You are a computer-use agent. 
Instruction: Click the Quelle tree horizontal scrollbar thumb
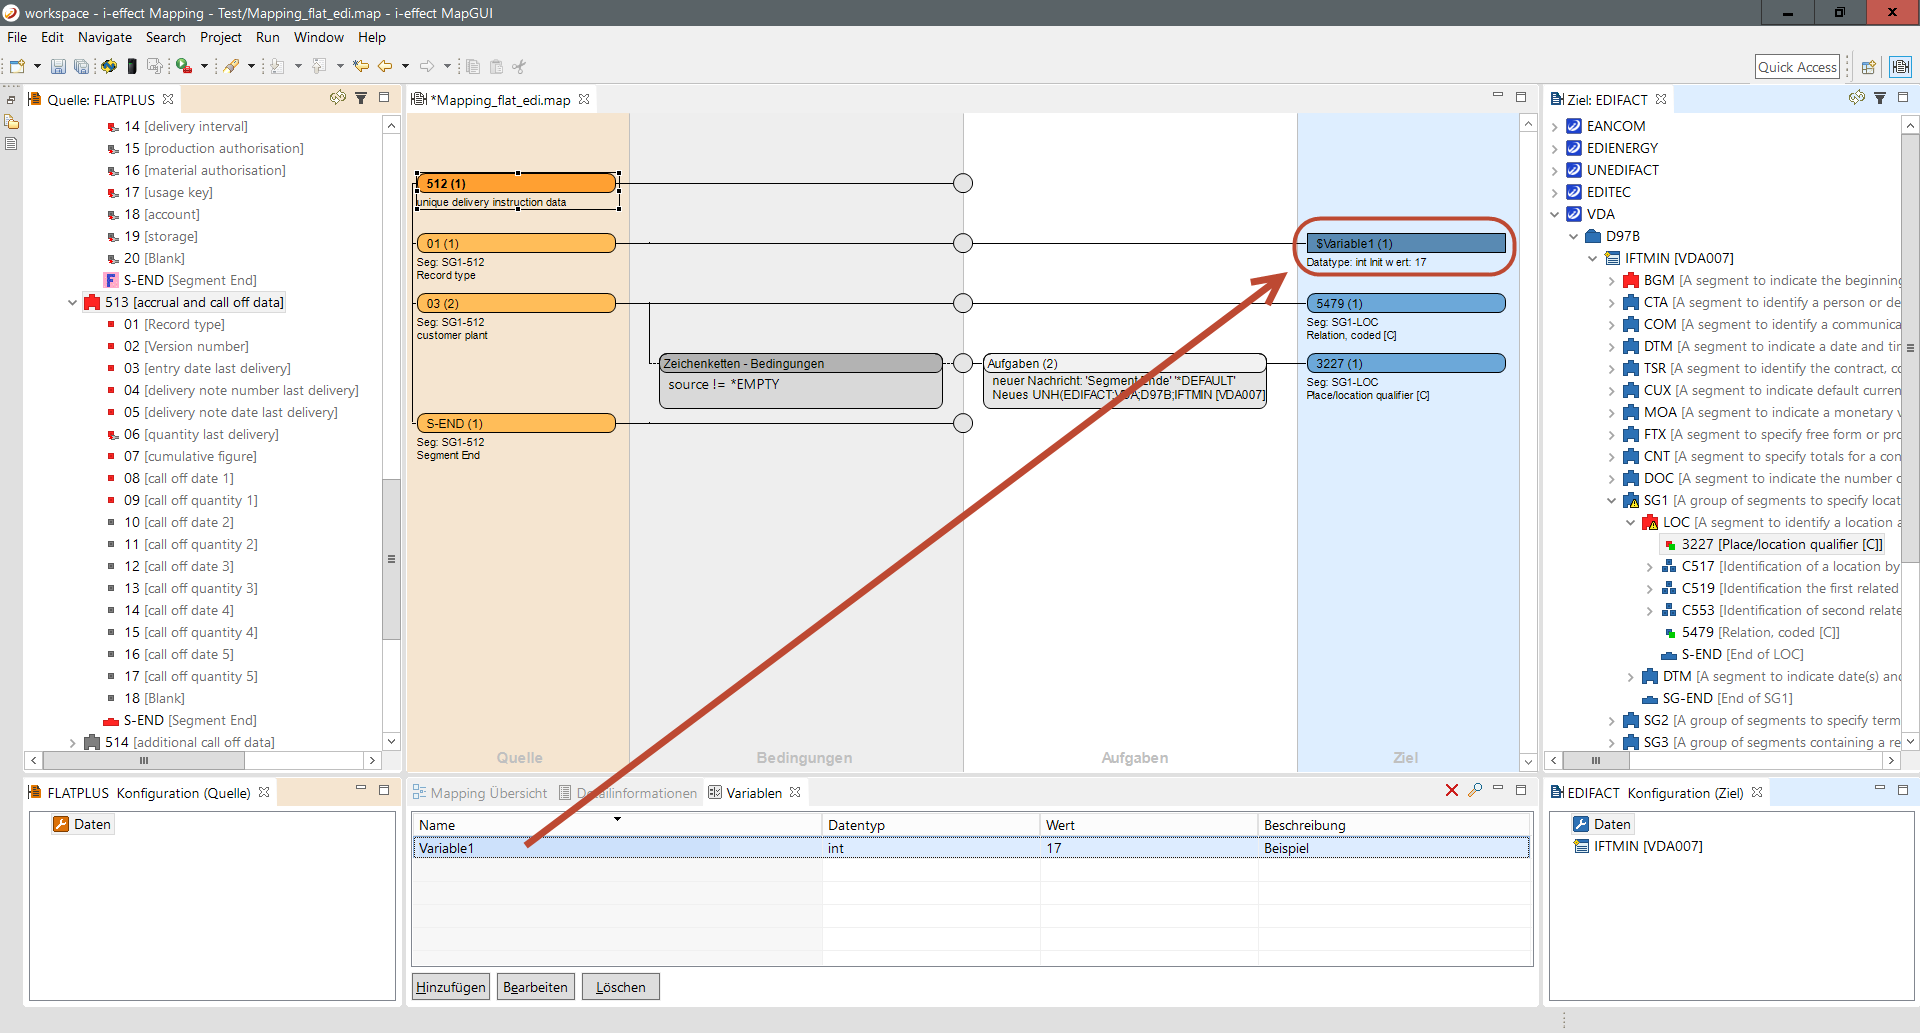point(144,761)
